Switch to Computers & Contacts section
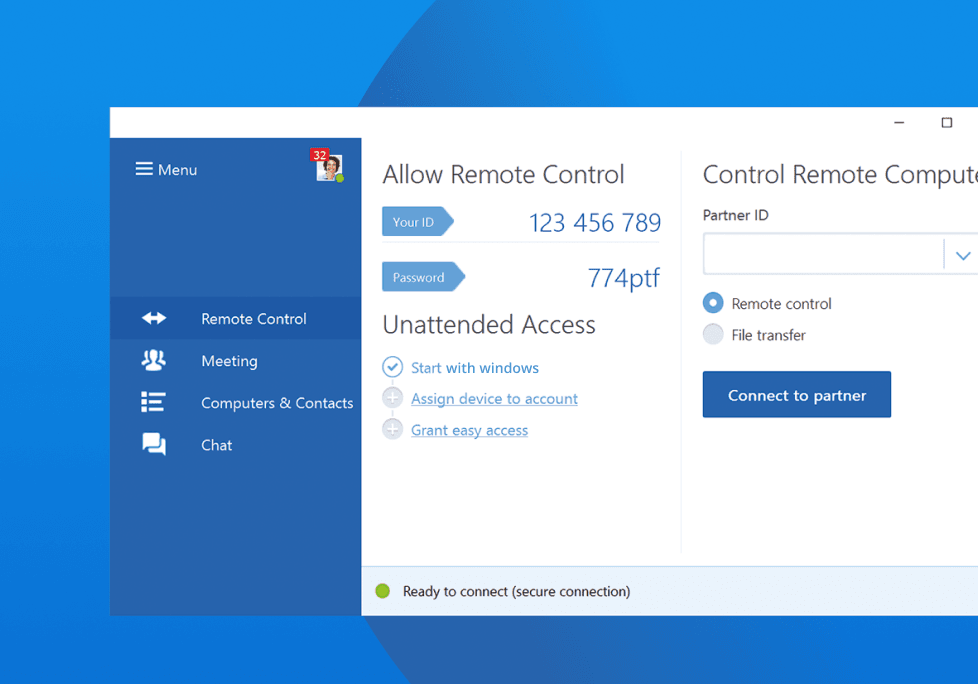978x684 pixels. 276,403
